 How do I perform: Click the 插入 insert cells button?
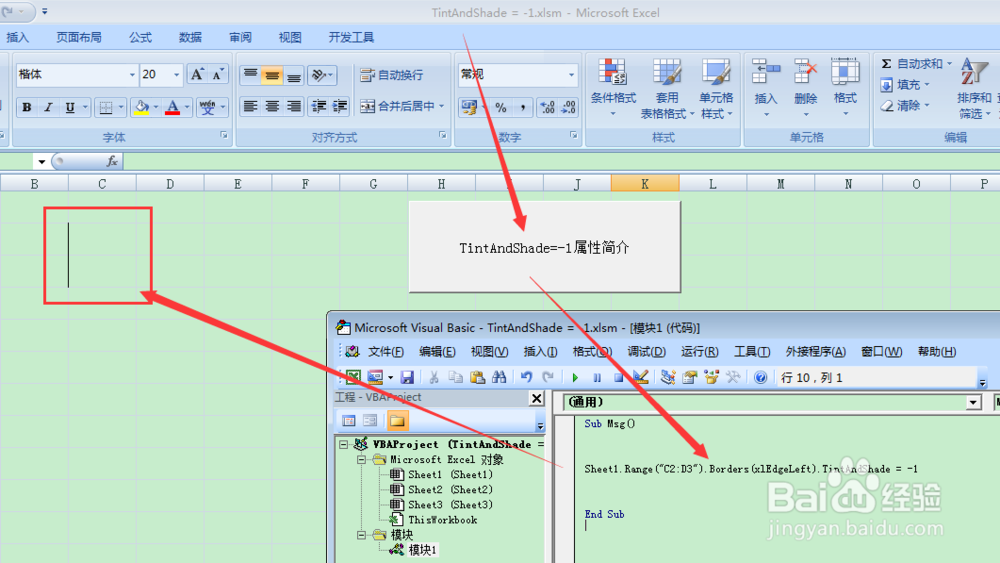(766, 88)
